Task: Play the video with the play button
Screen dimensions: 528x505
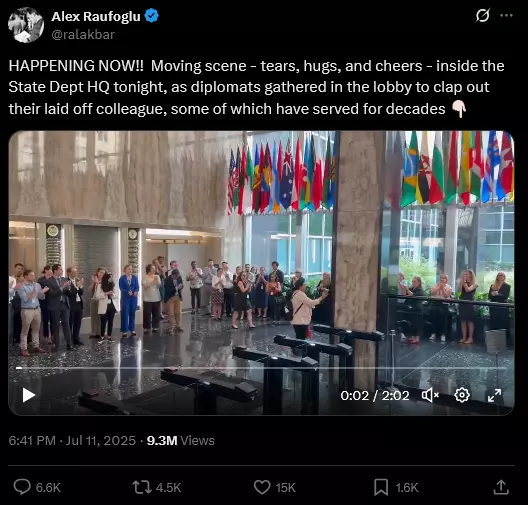Action: pyautogui.click(x=29, y=395)
